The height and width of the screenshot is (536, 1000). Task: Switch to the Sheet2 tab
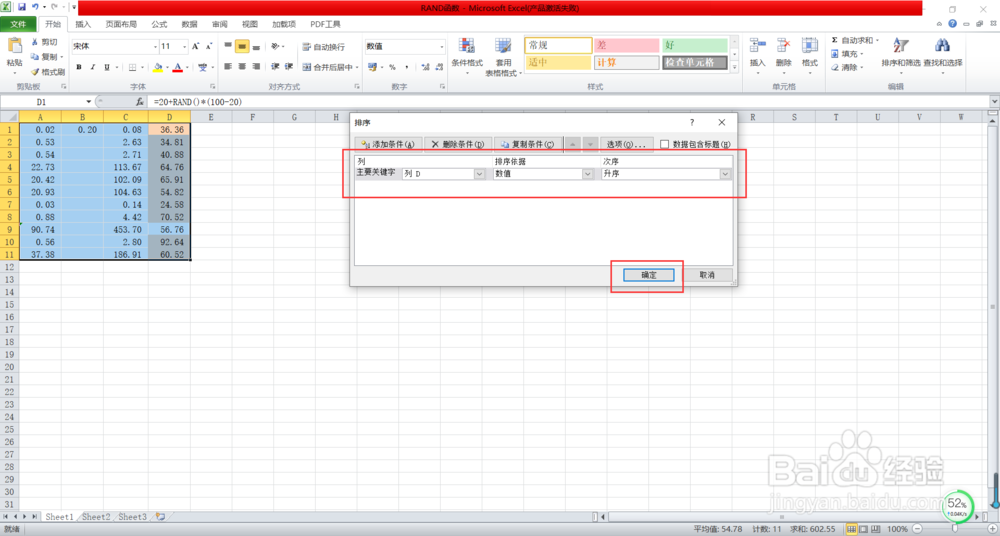pos(96,517)
